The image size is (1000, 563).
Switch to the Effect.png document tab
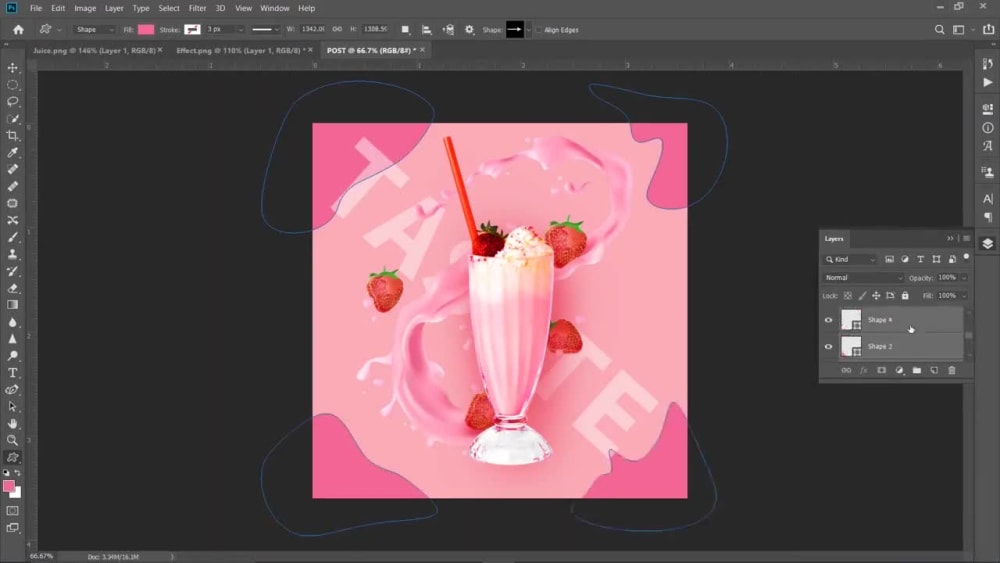[237, 50]
